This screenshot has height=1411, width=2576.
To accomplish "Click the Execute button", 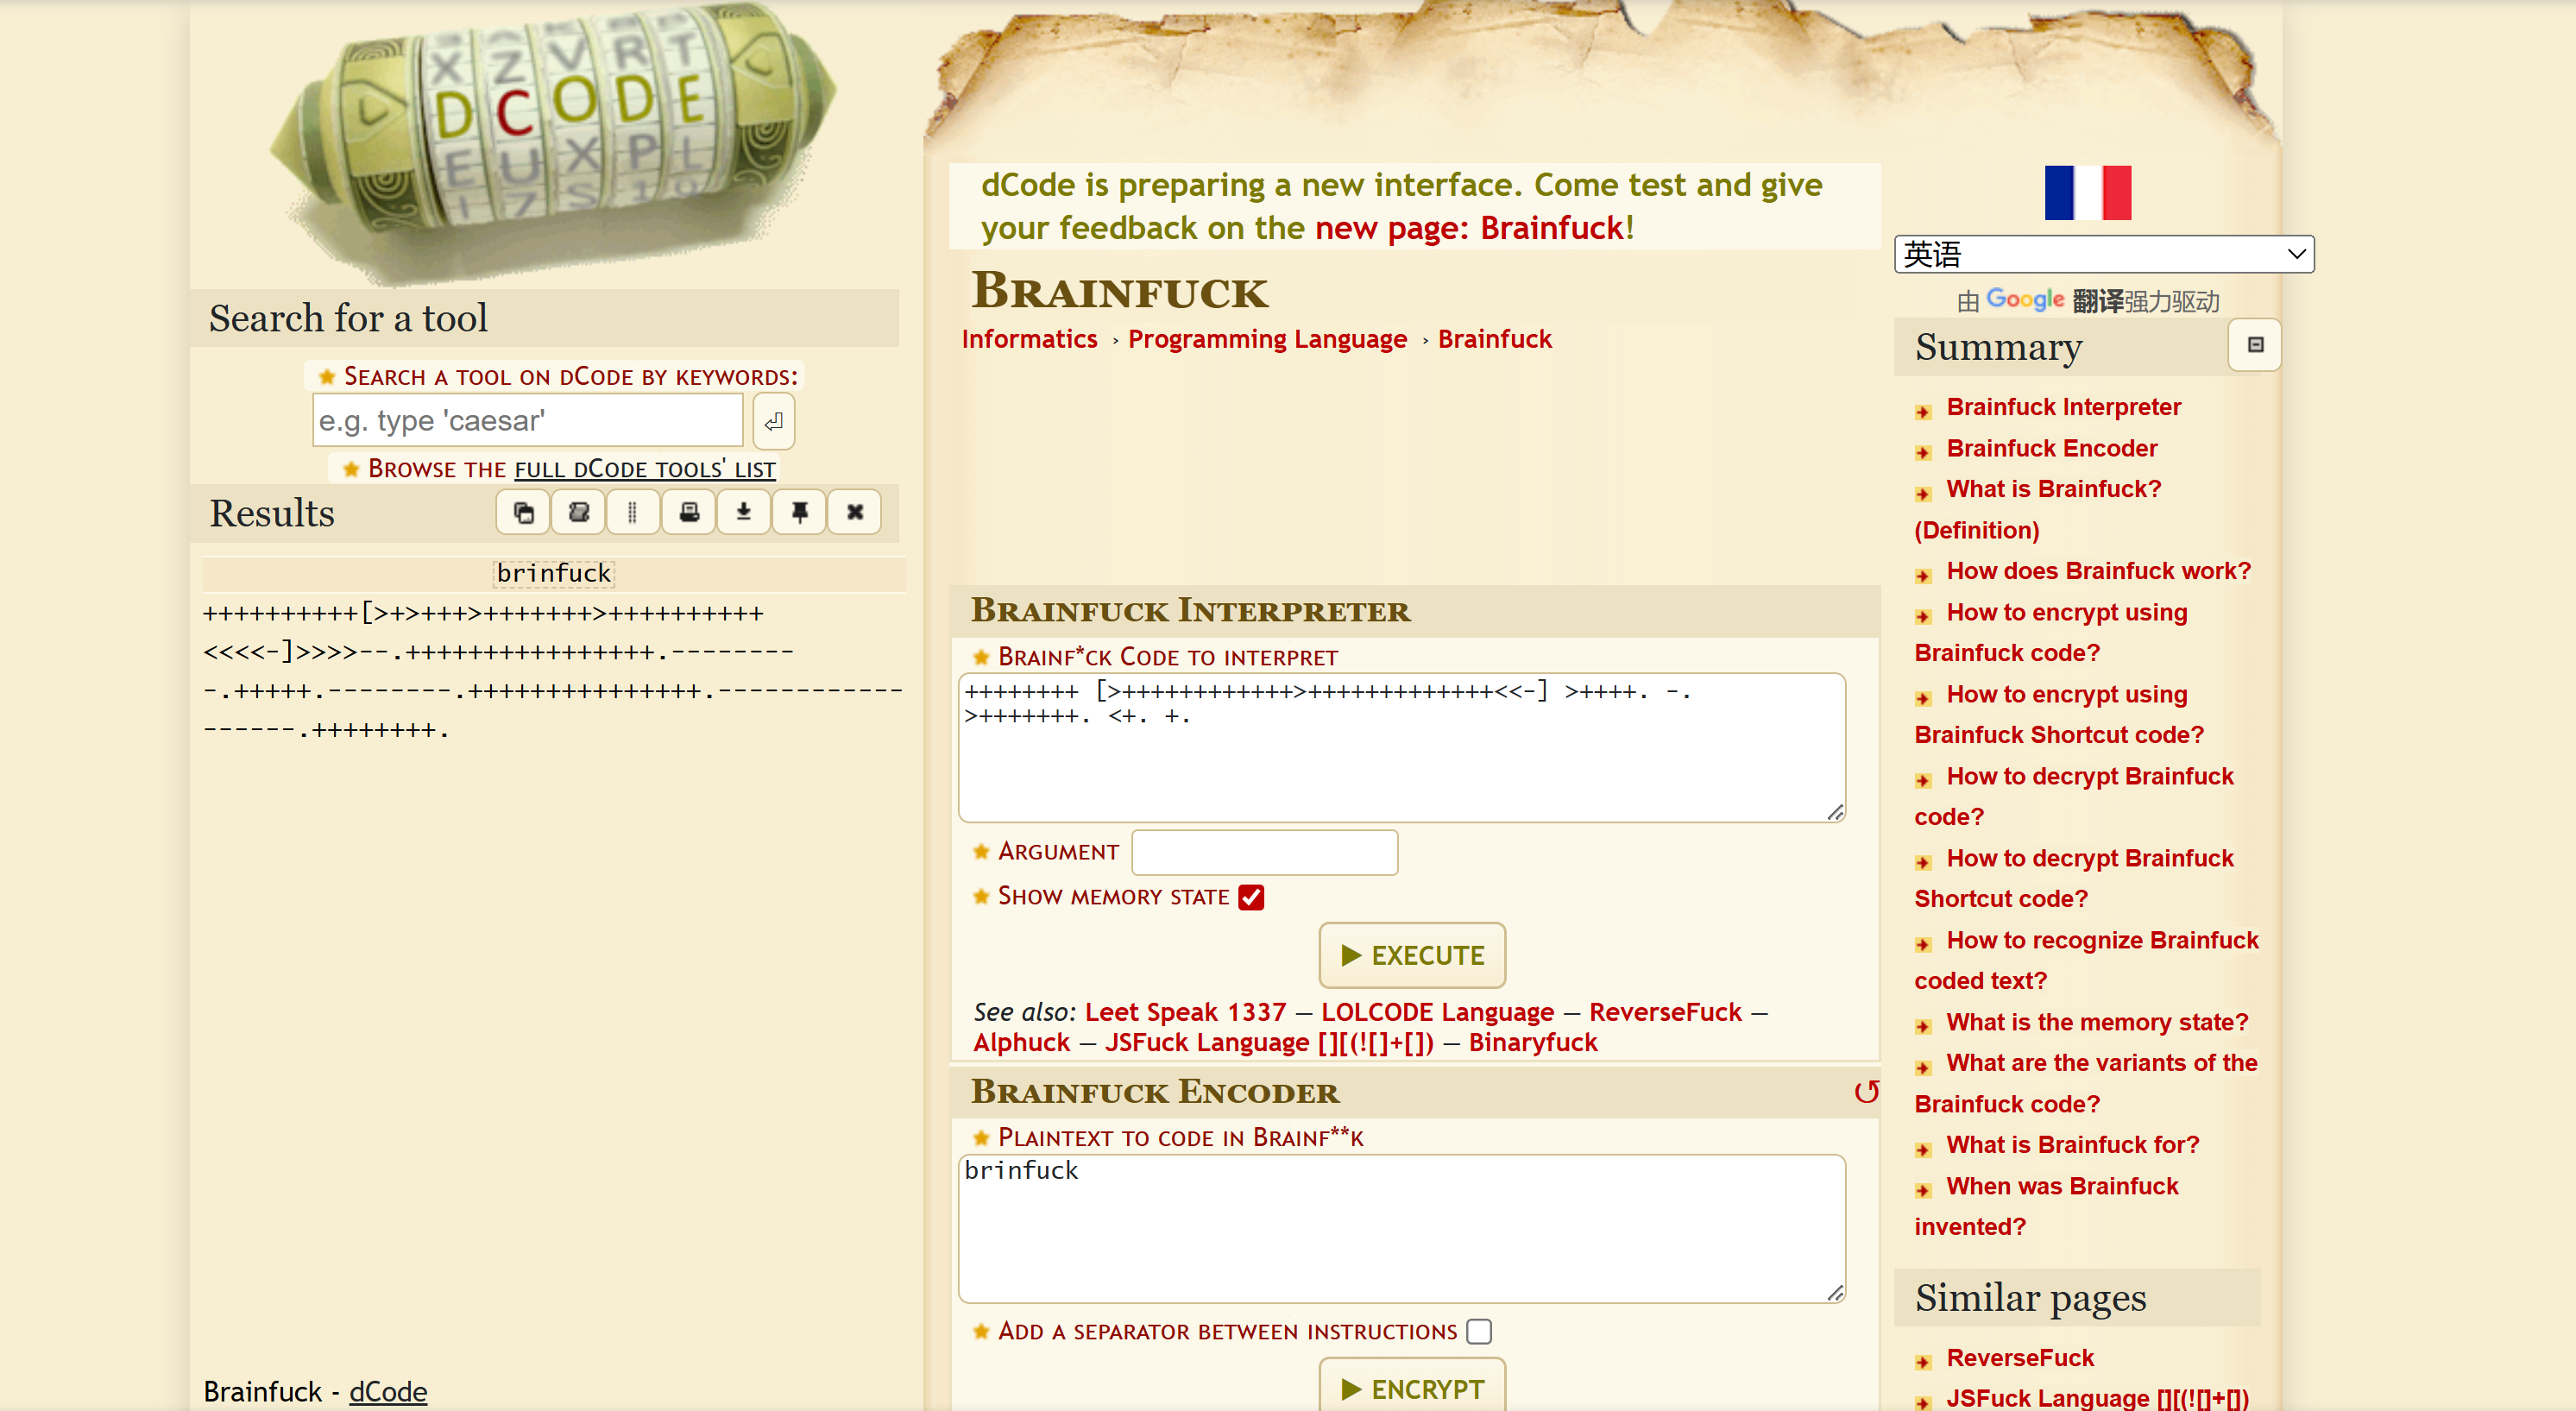I will 1412,955.
